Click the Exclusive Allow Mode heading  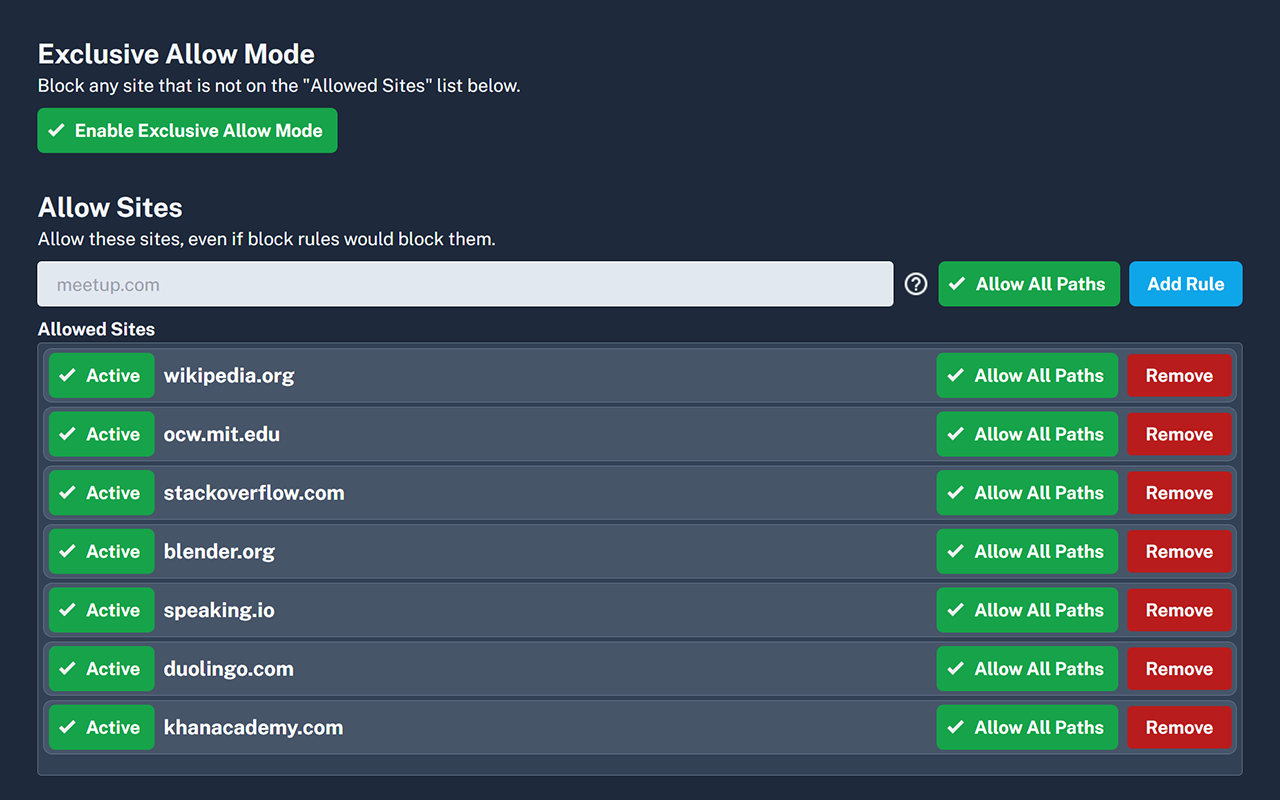(176, 54)
